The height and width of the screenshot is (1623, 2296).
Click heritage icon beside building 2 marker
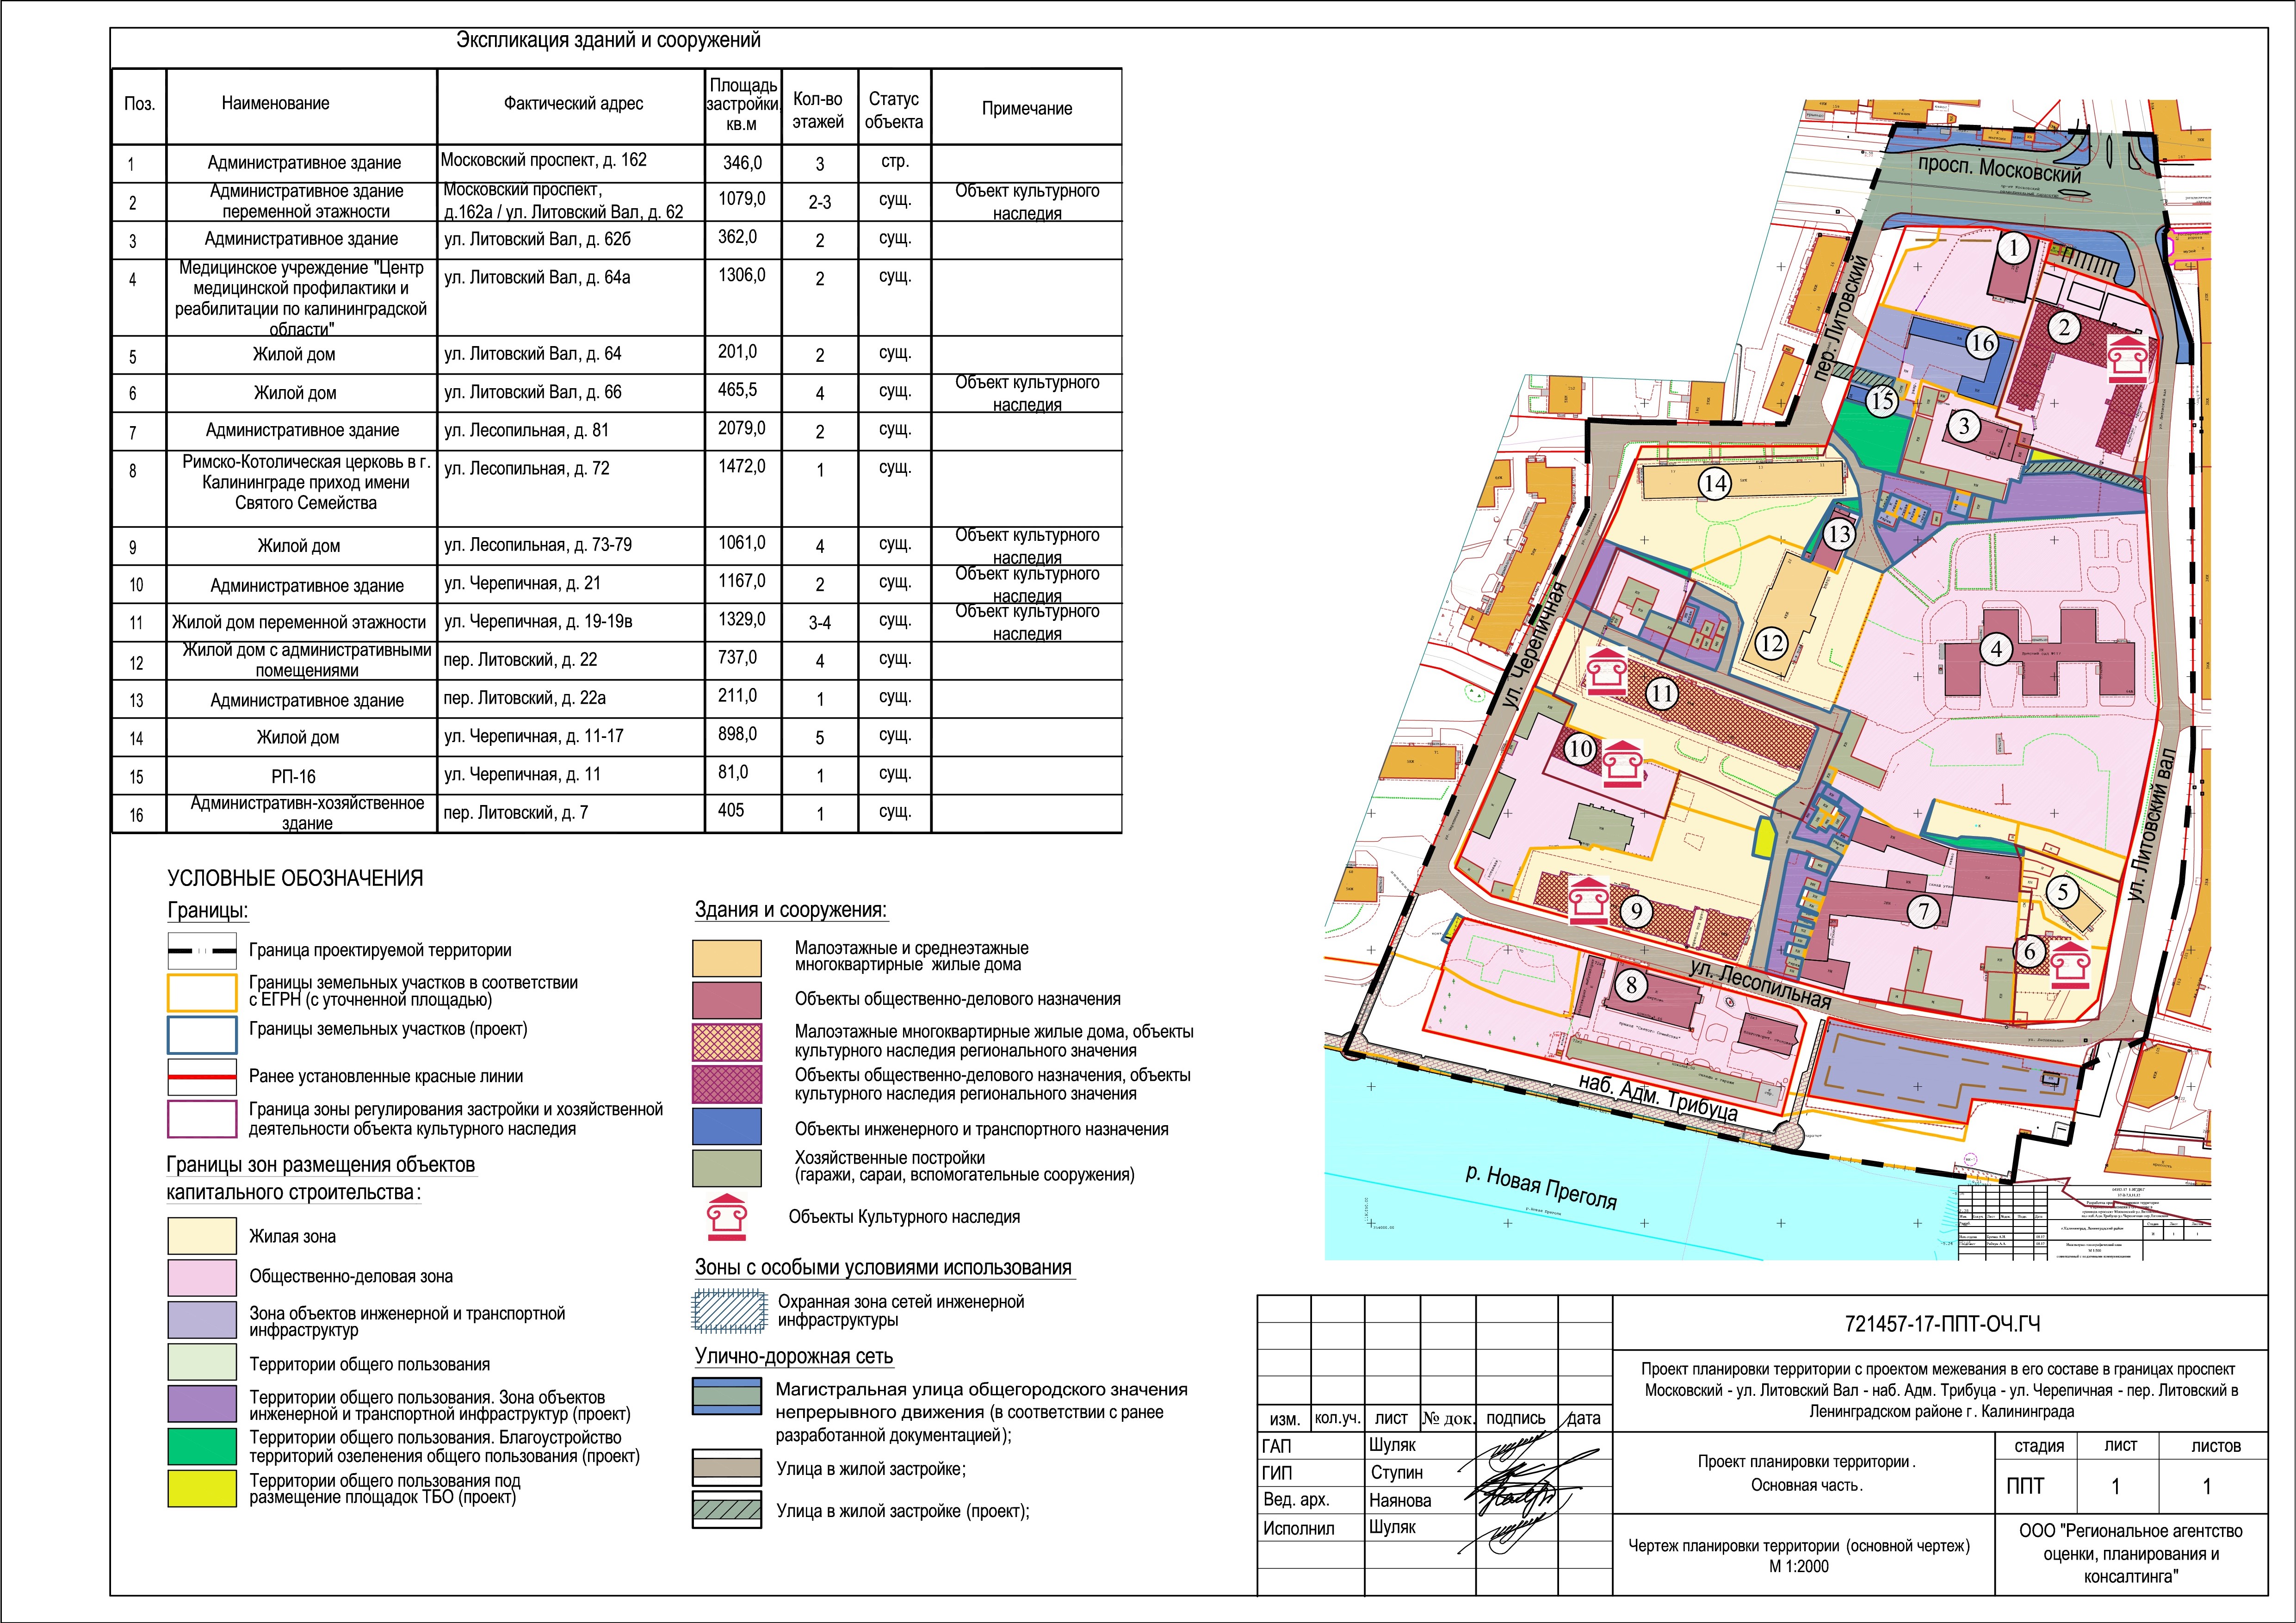(x=2127, y=360)
